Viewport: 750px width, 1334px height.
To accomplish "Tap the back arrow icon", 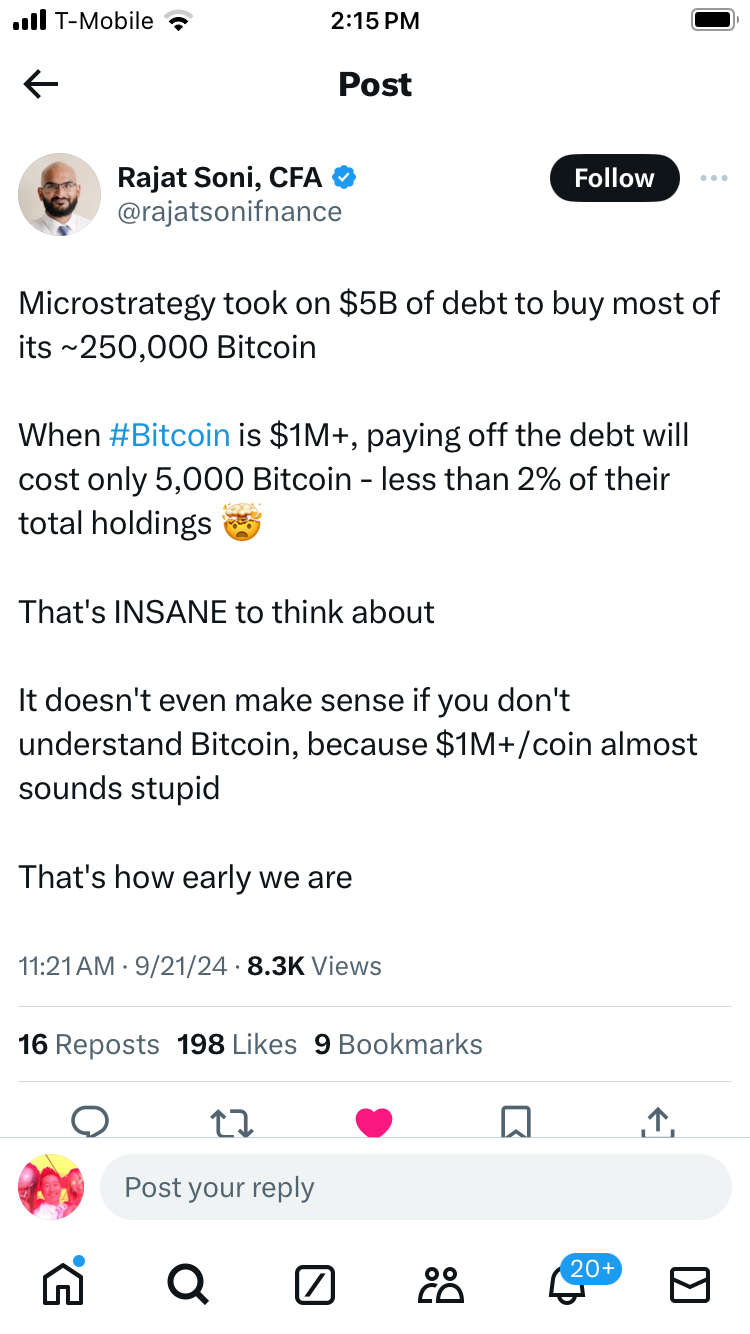I will (41, 85).
